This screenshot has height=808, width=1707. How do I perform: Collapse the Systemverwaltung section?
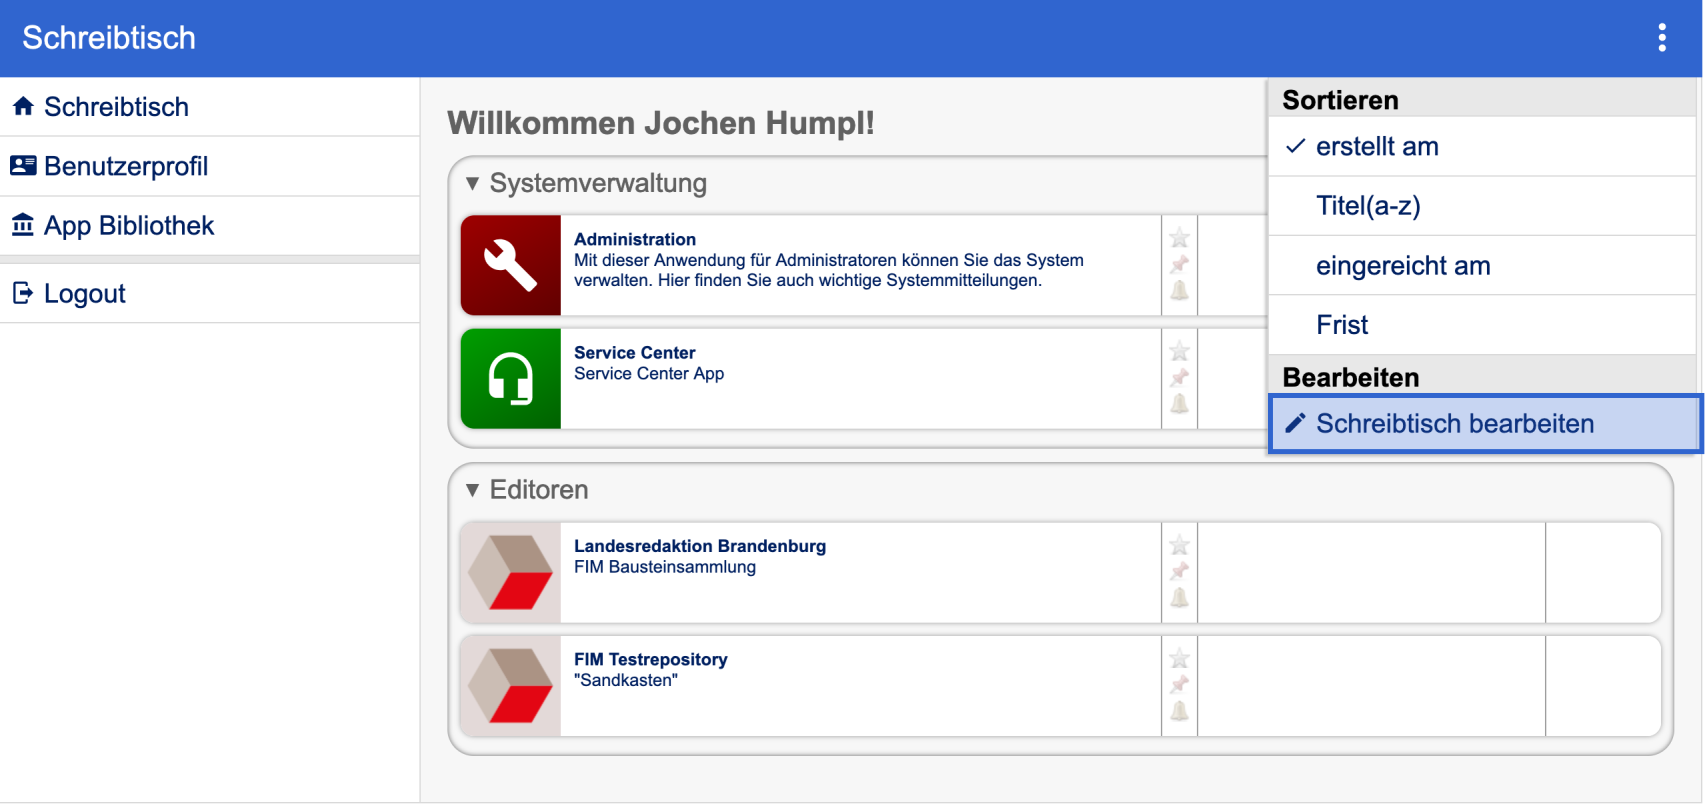click(x=473, y=184)
